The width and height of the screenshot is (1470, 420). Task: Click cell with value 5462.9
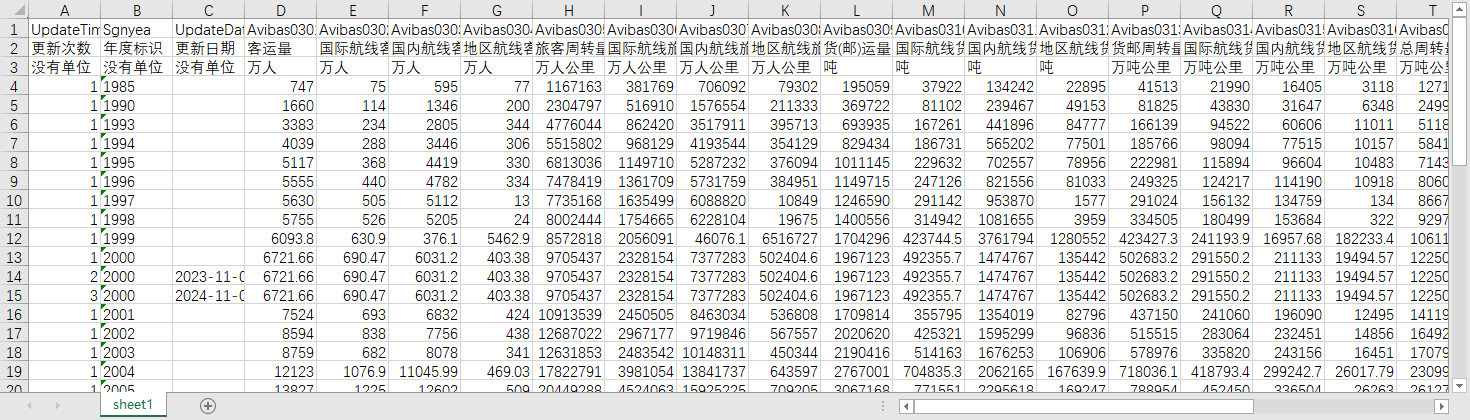[x=497, y=238]
